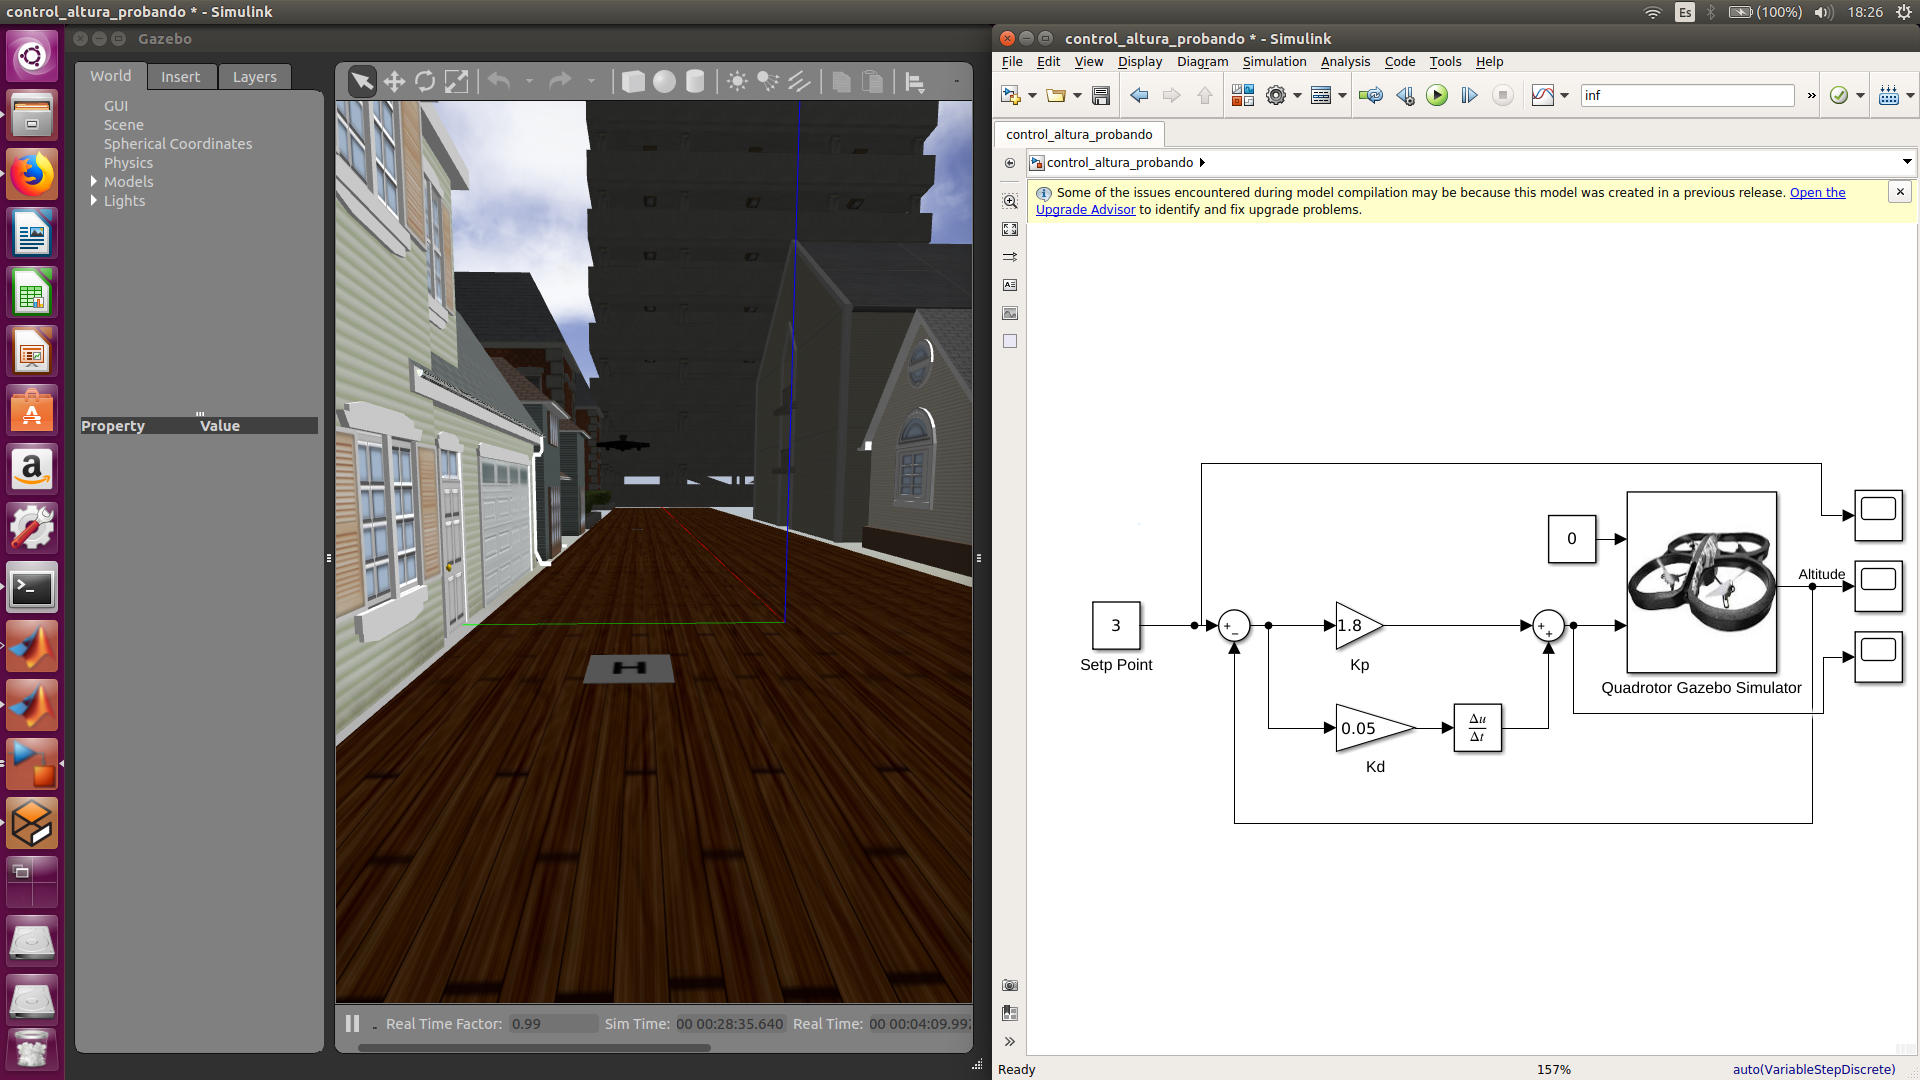Image resolution: width=1920 pixels, height=1080 pixels.
Task: Expand the Models tree item
Action: point(94,182)
